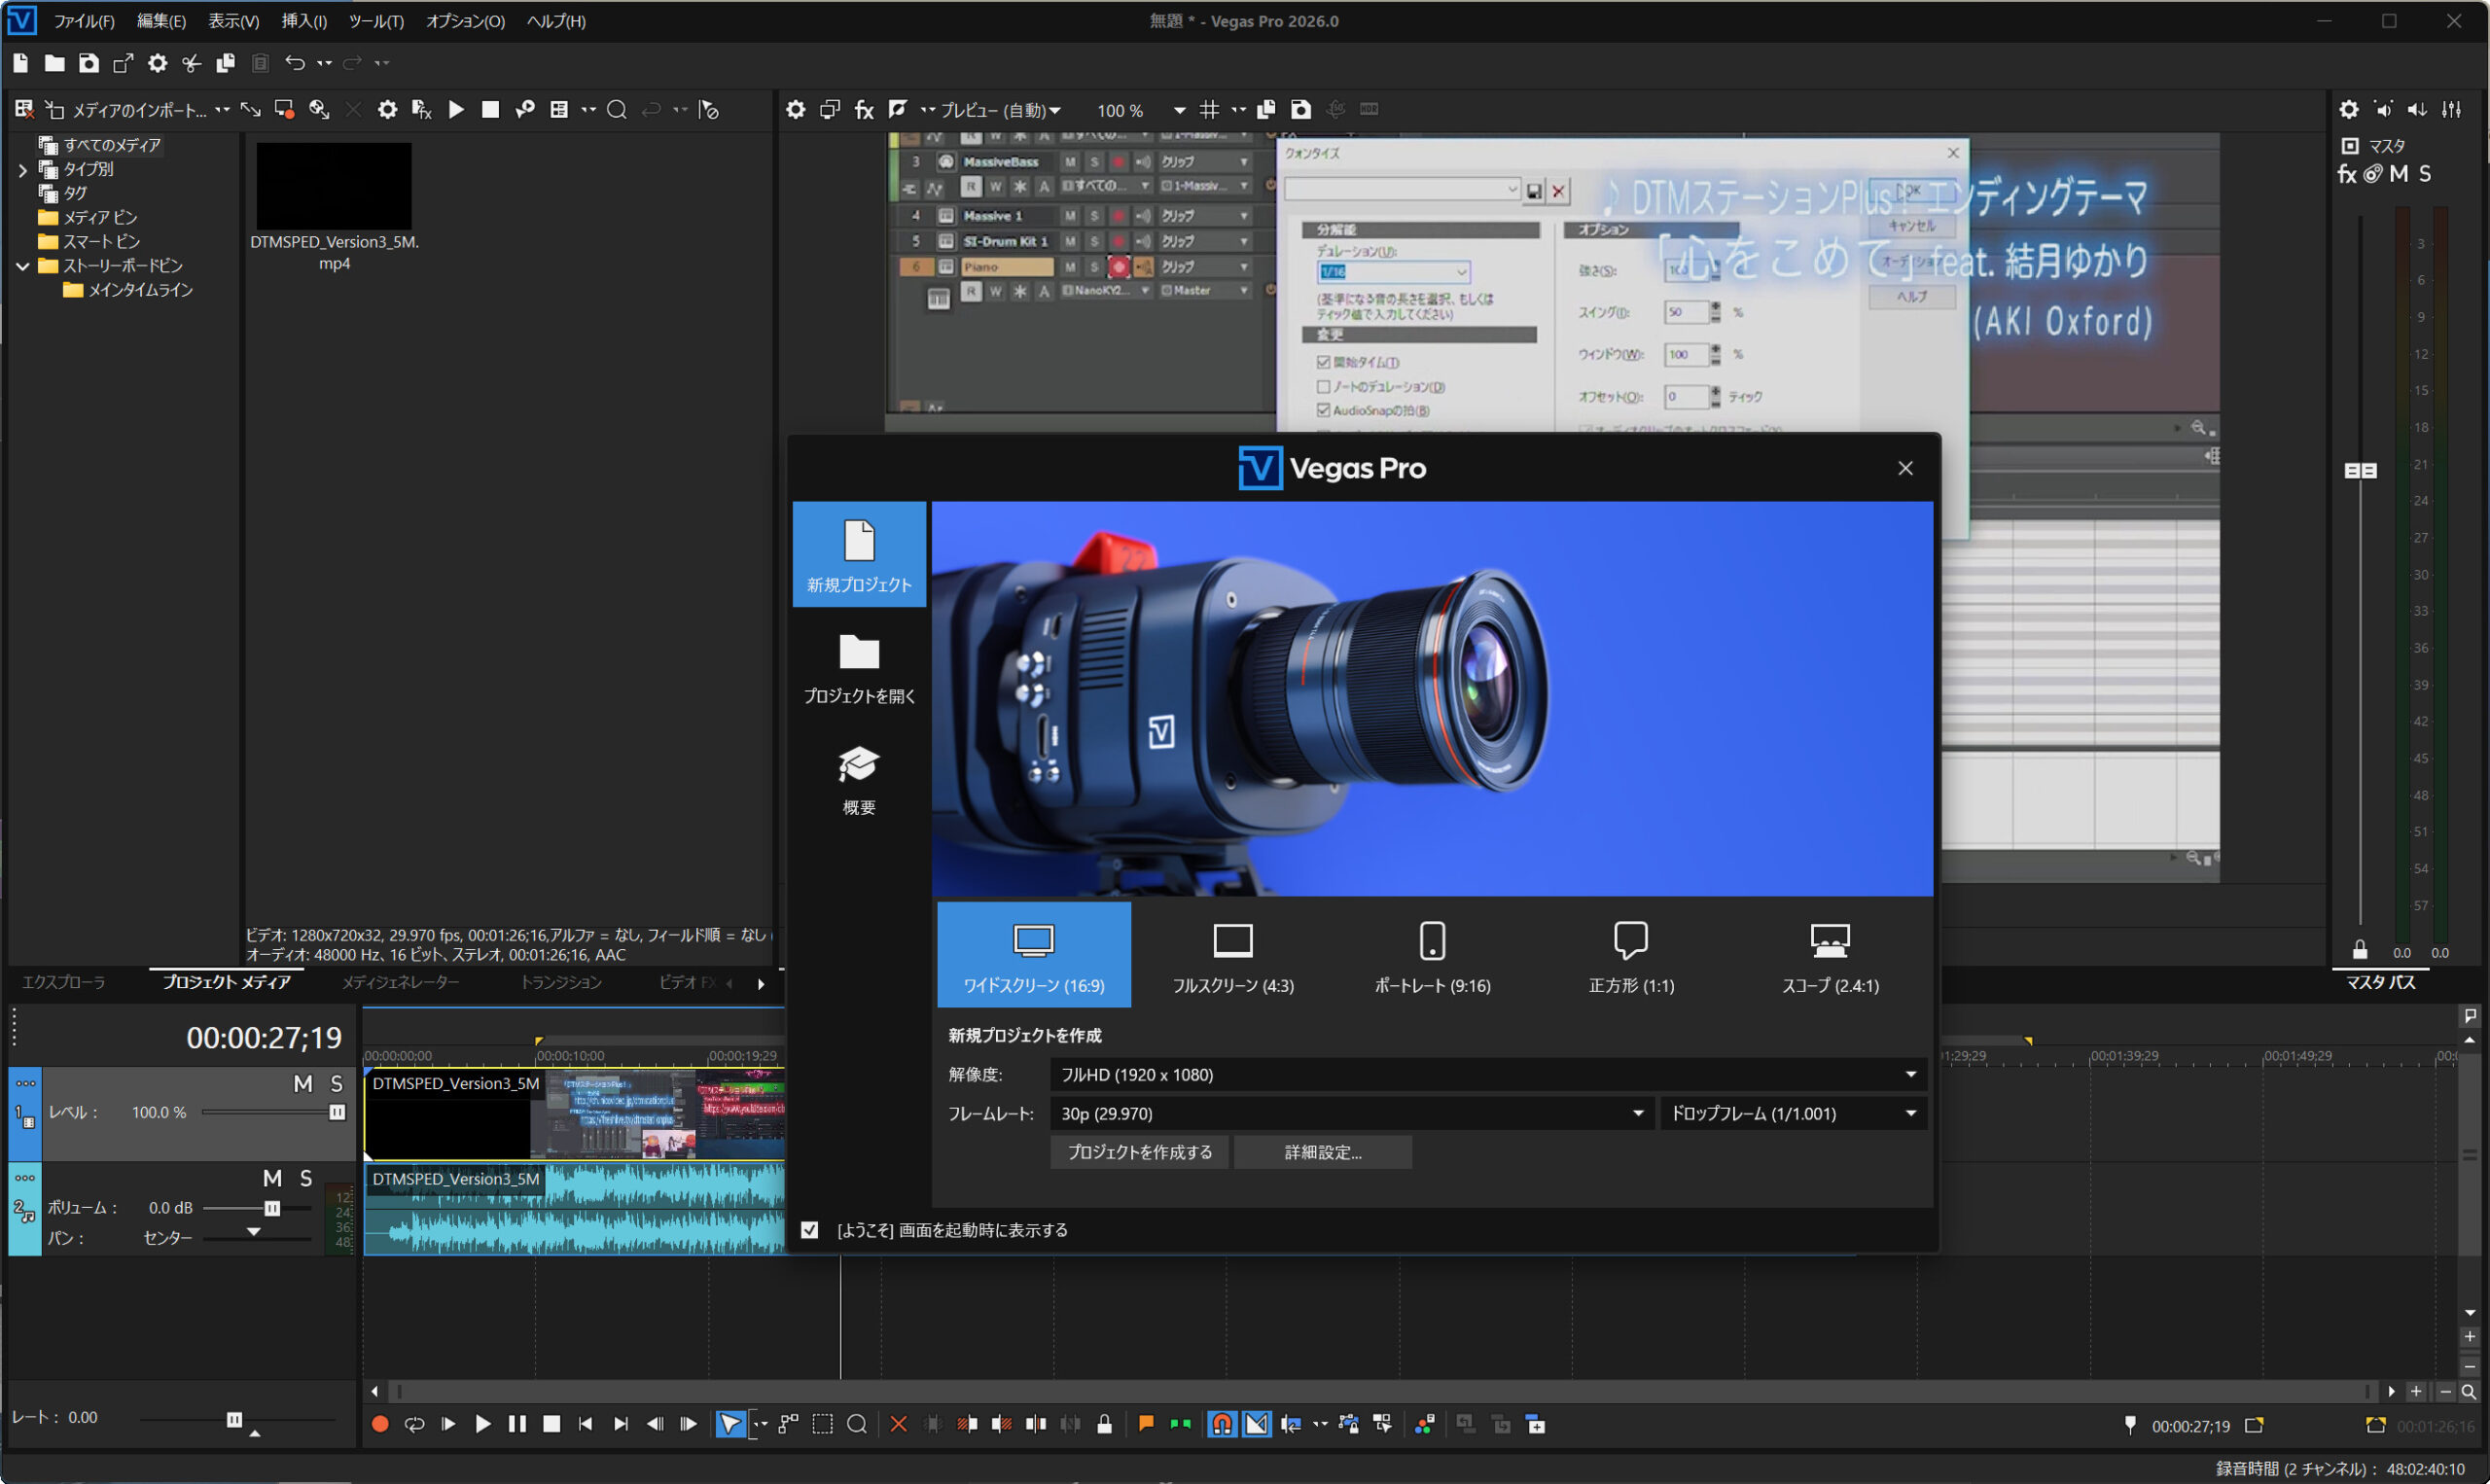The image size is (2490, 1484).
Task: Open the オプション(O) menu
Action: pyautogui.click(x=465, y=21)
